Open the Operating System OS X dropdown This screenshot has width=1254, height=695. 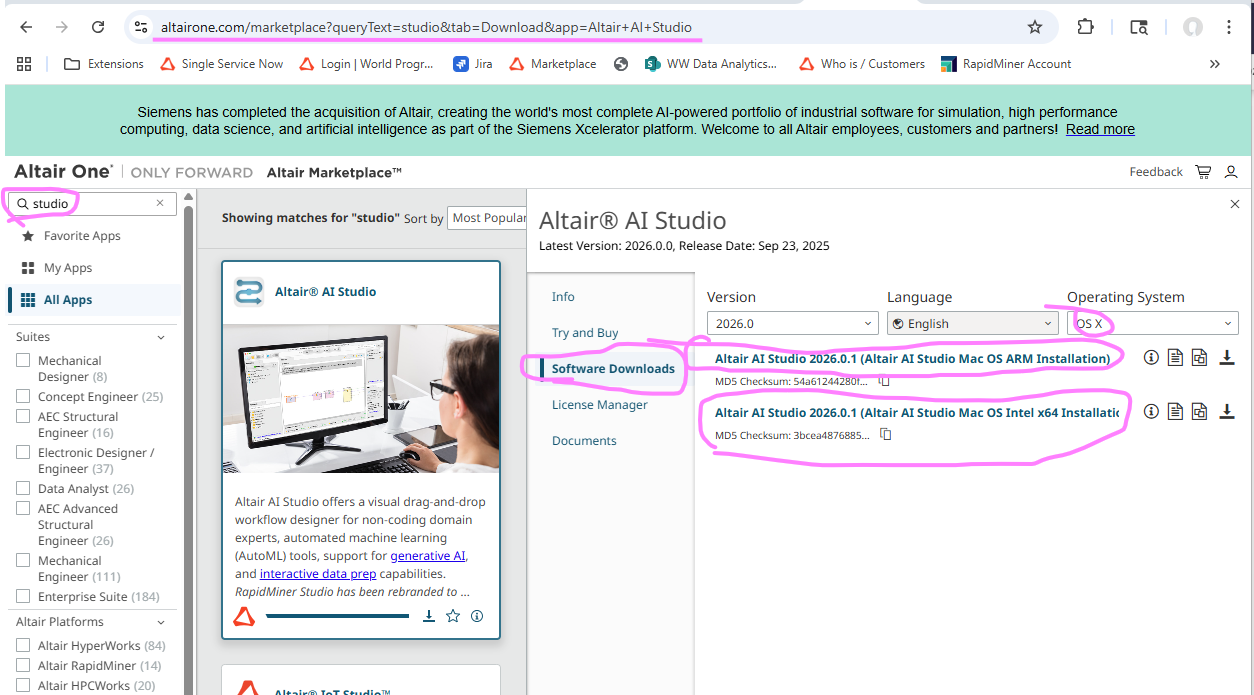1153,323
